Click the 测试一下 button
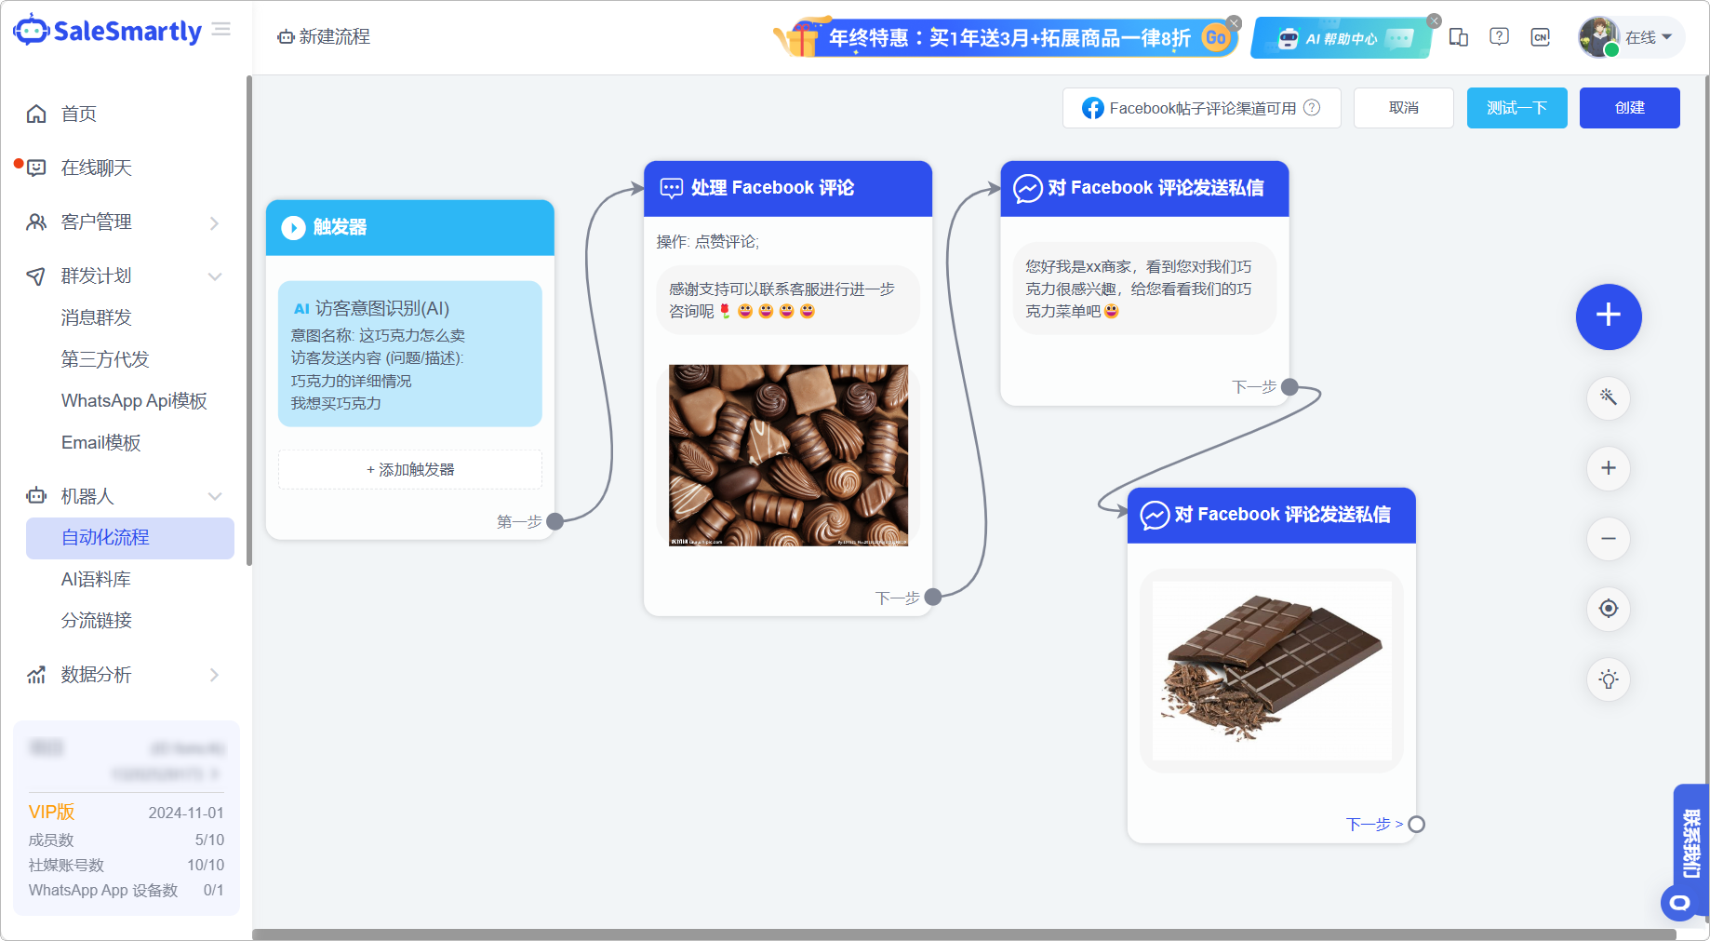This screenshot has height=941, width=1710. (1517, 108)
